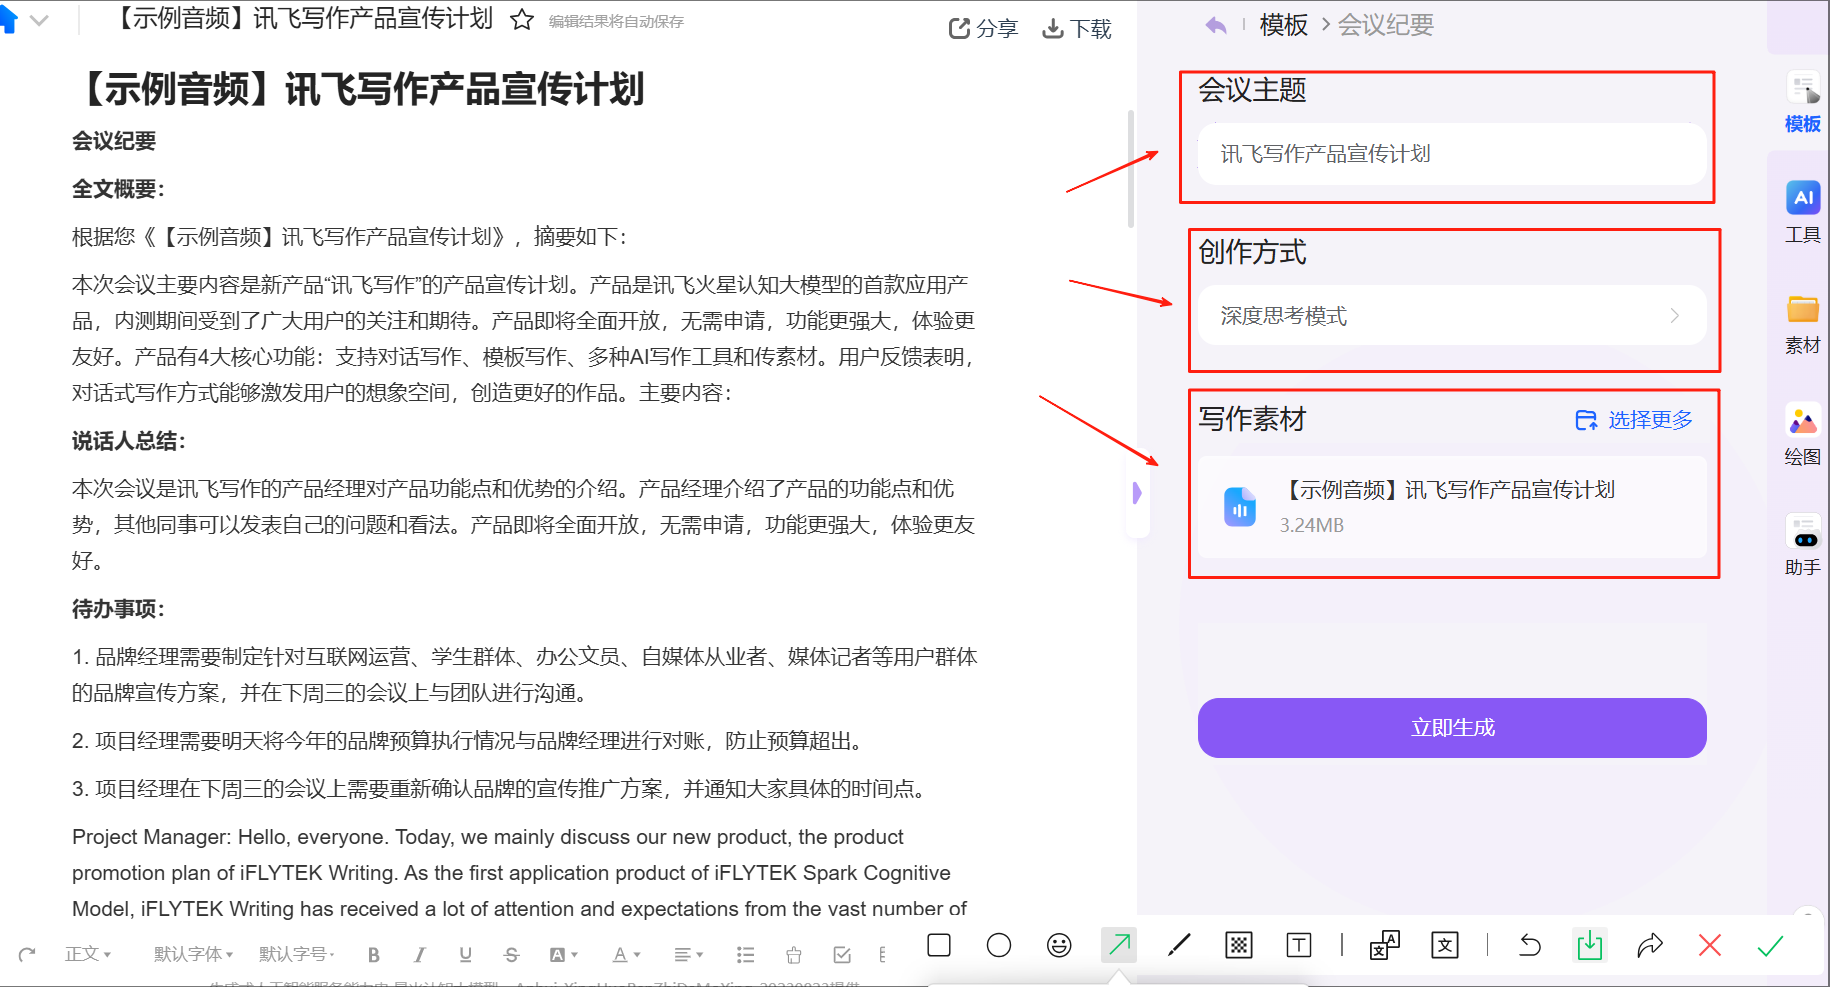1830x987 pixels.
Task: Go to 模板 in the breadcrumb
Action: point(1283,25)
